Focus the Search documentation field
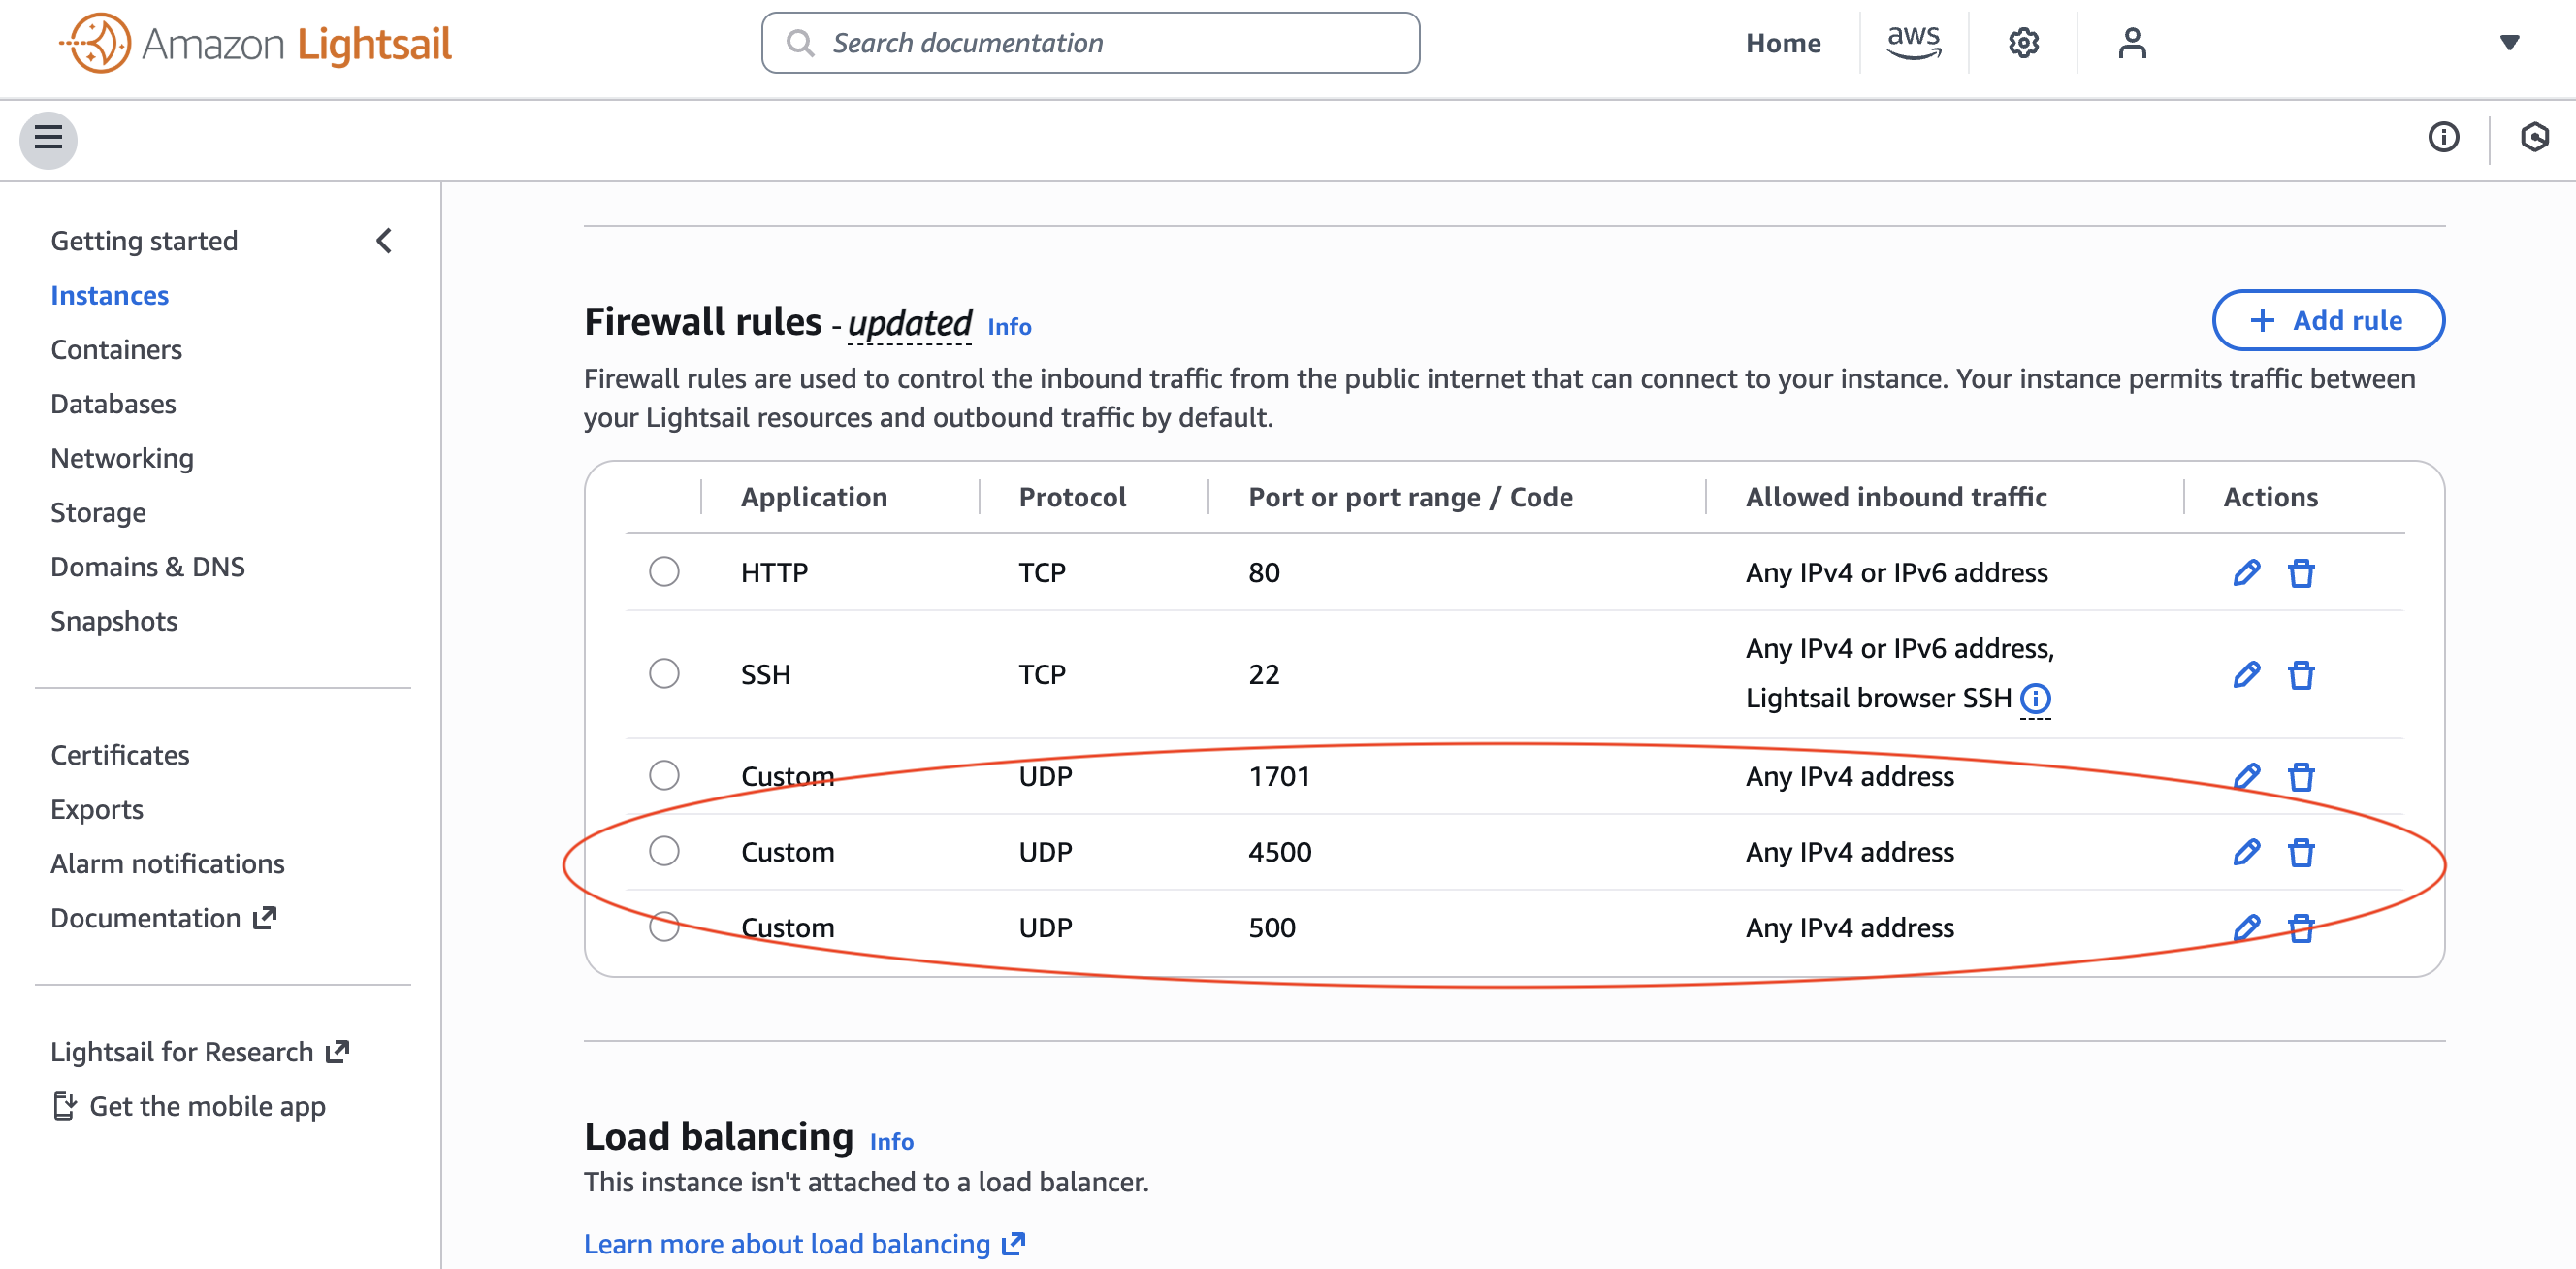 coord(1090,43)
